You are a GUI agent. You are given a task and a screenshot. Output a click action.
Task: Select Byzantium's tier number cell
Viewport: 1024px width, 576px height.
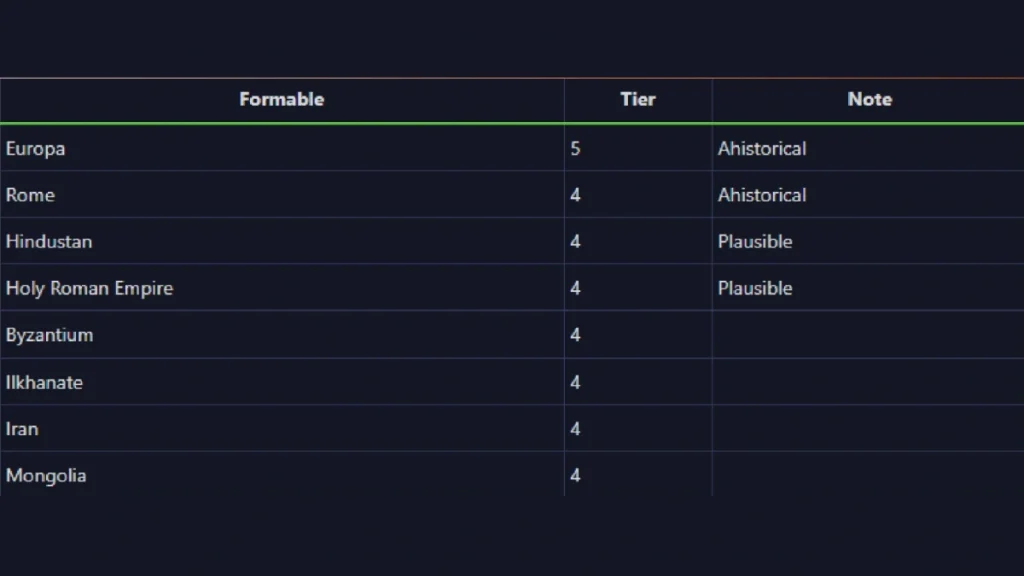pos(575,335)
